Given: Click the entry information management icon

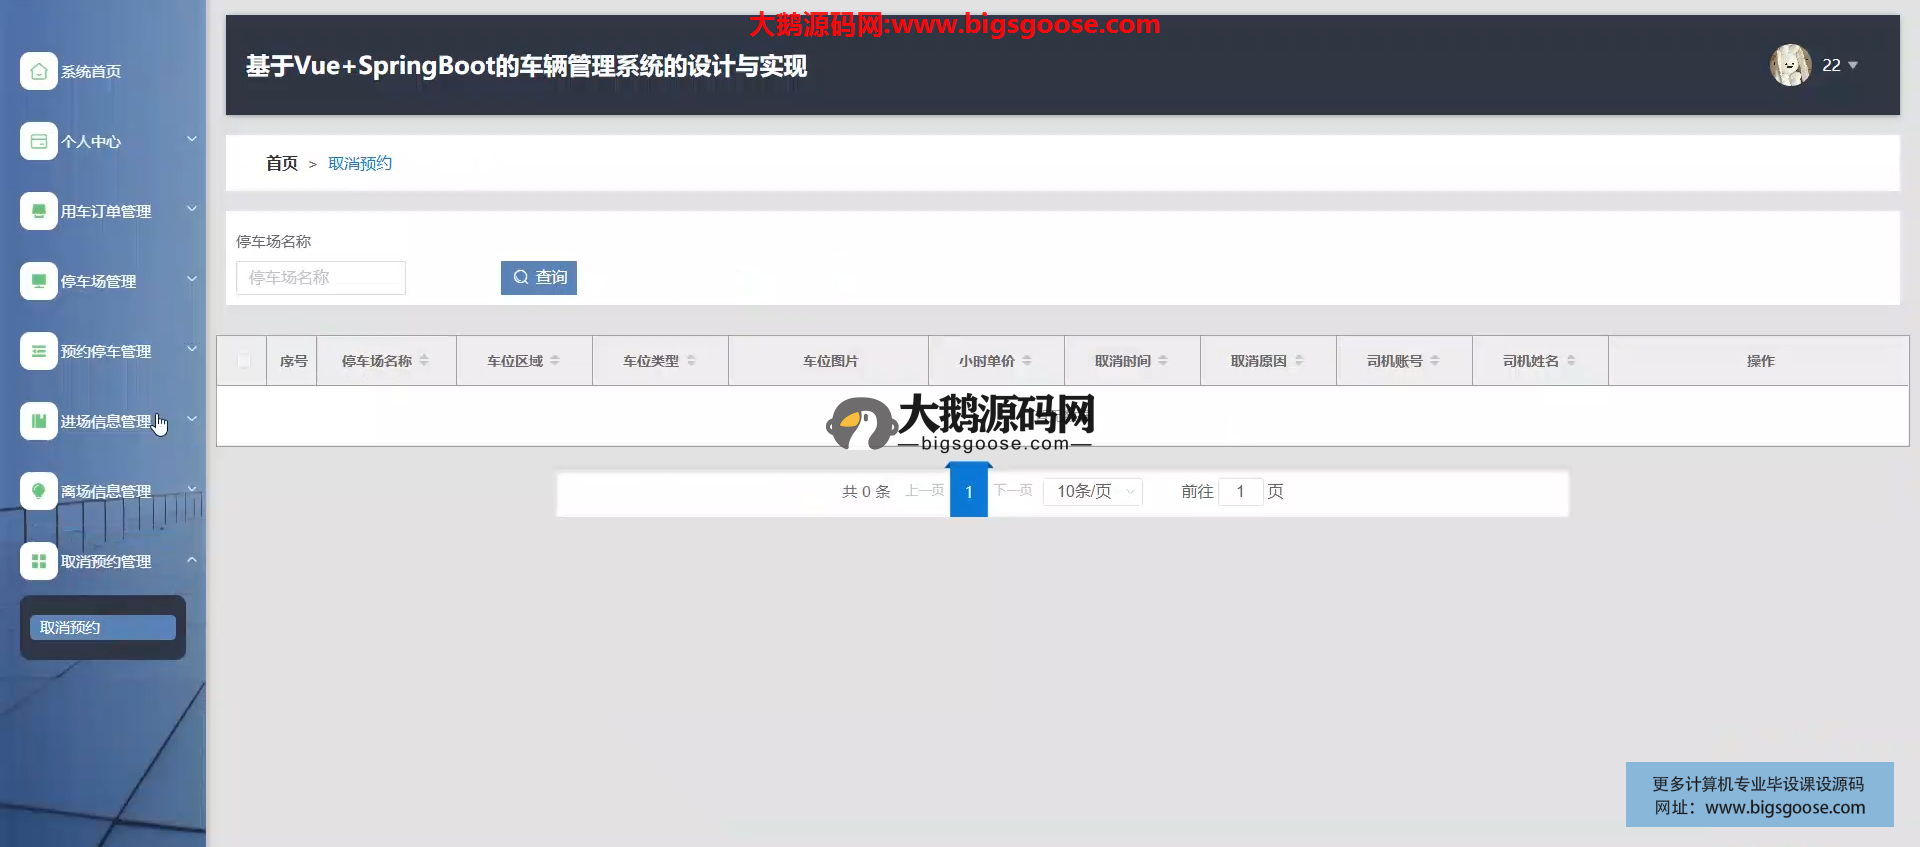Looking at the screenshot, I should [x=38, y=421].
